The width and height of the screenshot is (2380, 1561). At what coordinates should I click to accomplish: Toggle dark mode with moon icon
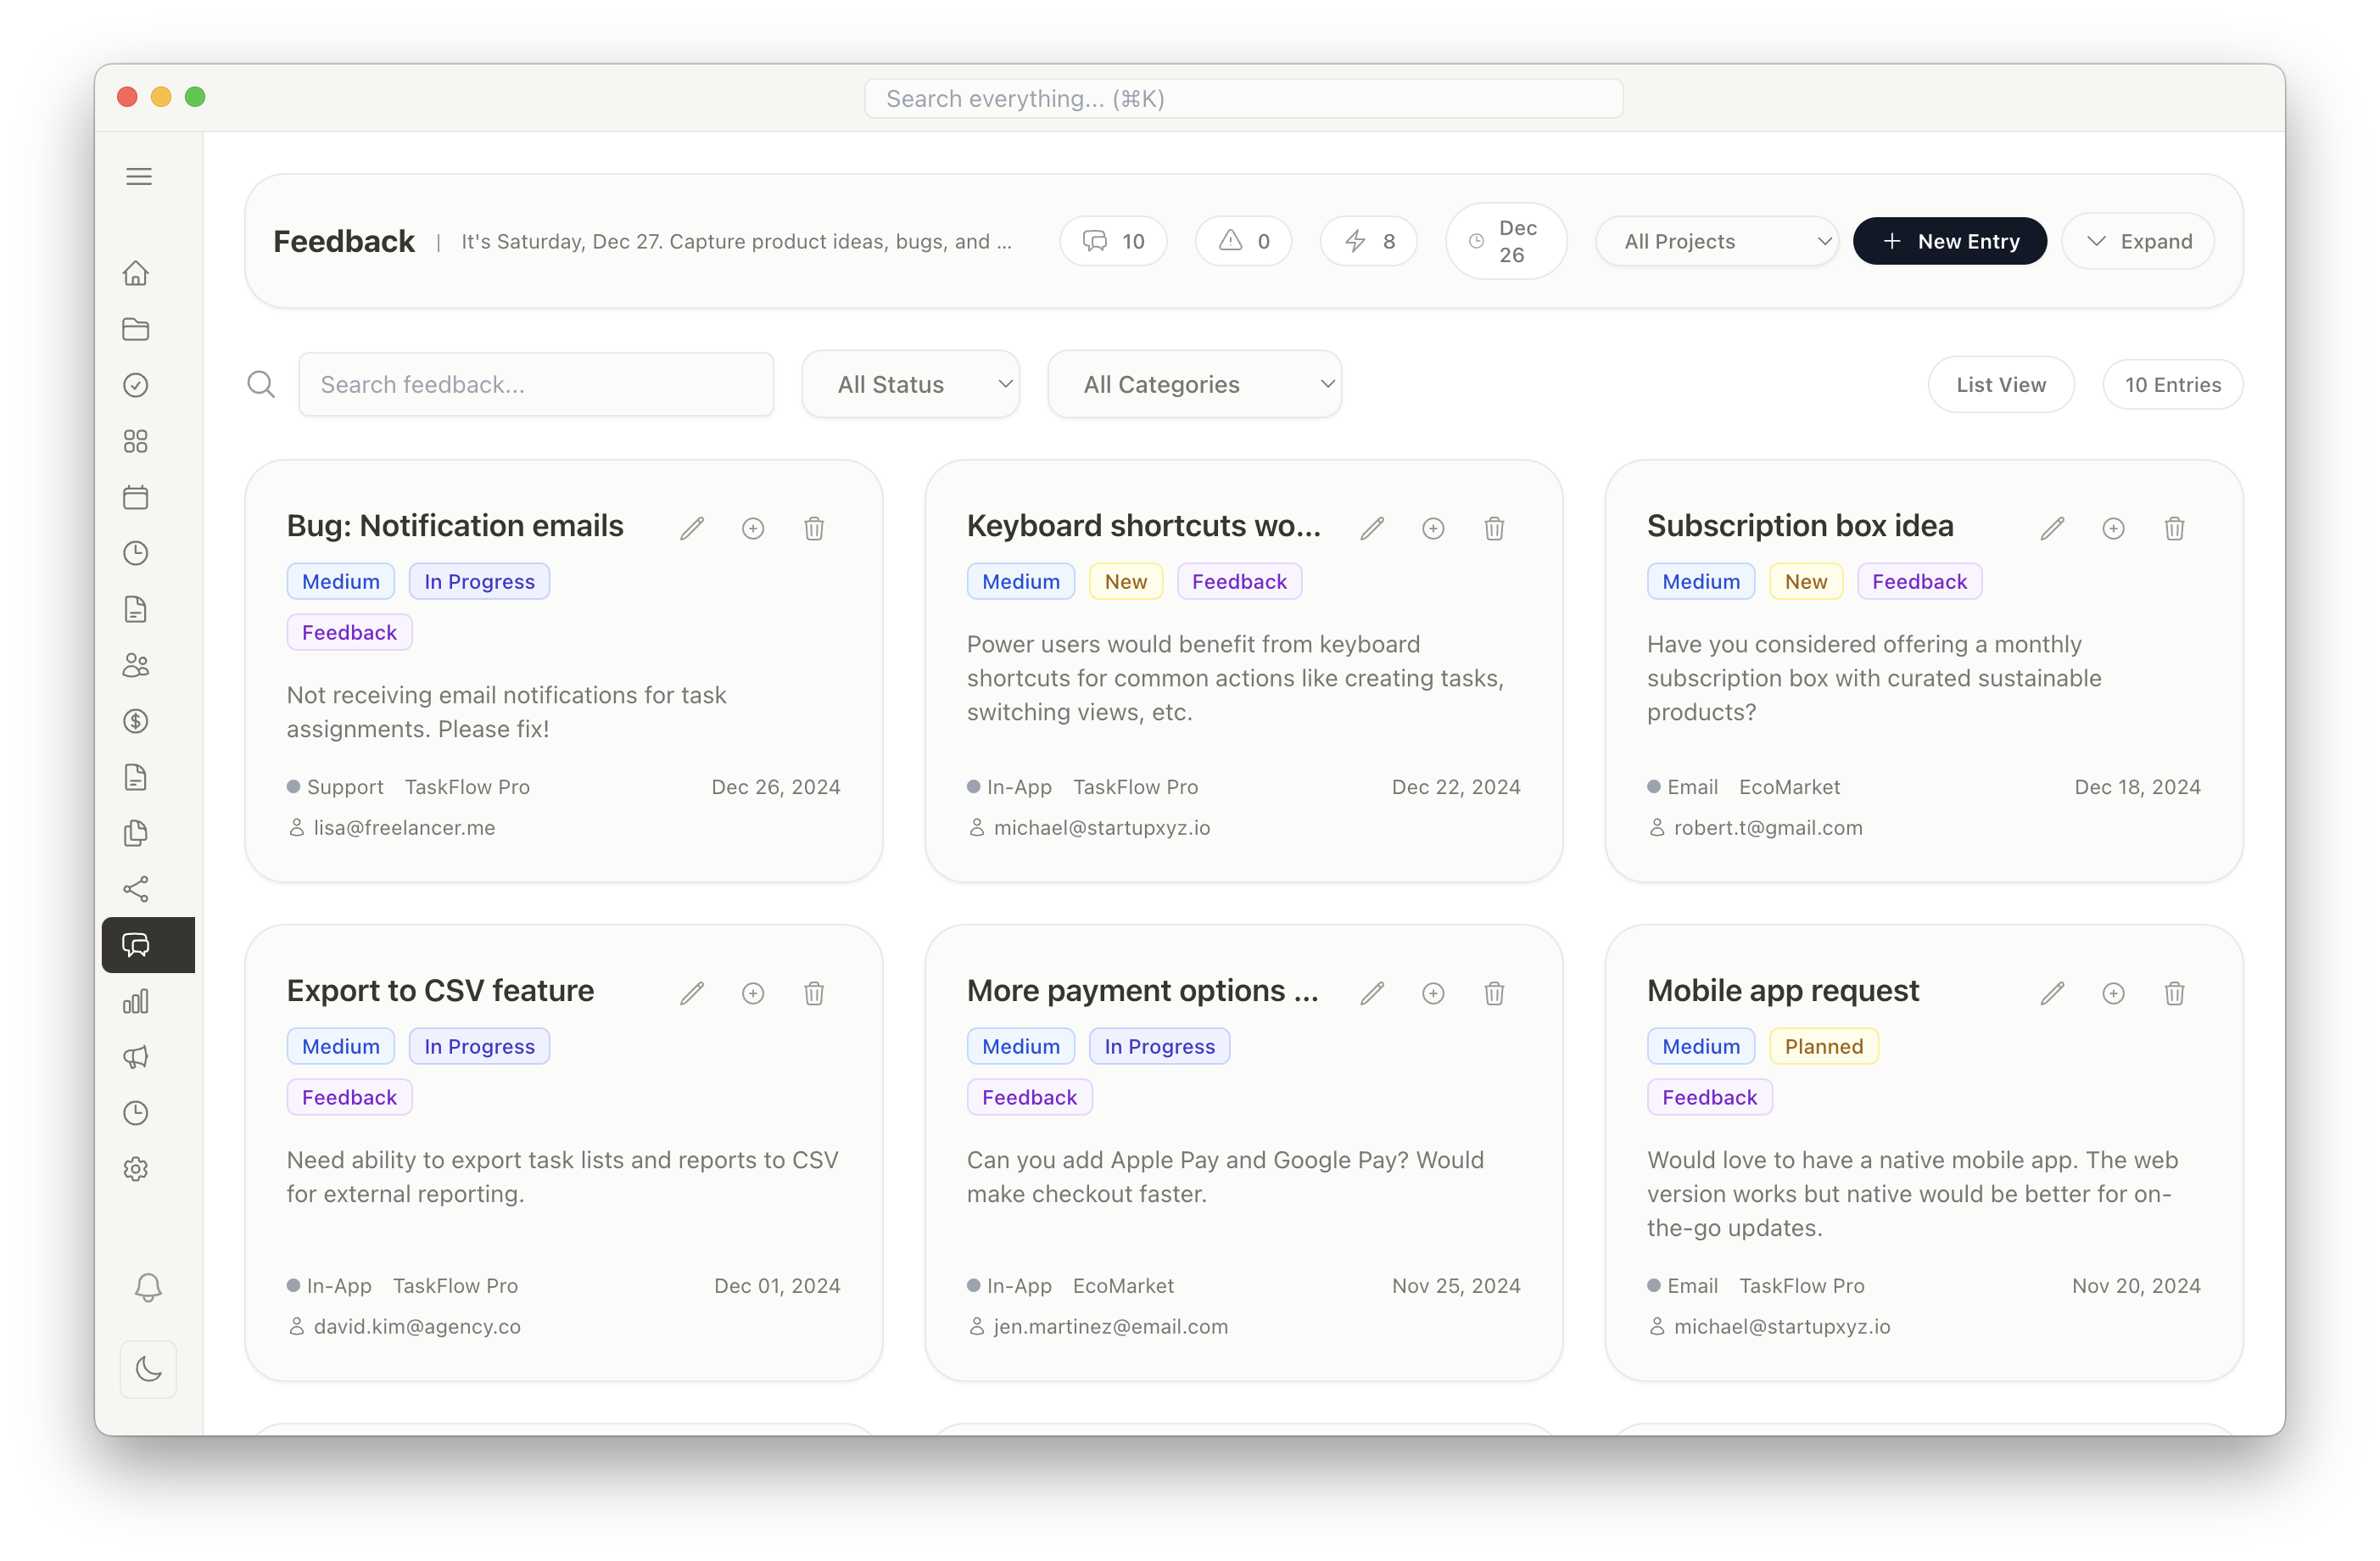pyautogui.click(x=148, y=1369)
